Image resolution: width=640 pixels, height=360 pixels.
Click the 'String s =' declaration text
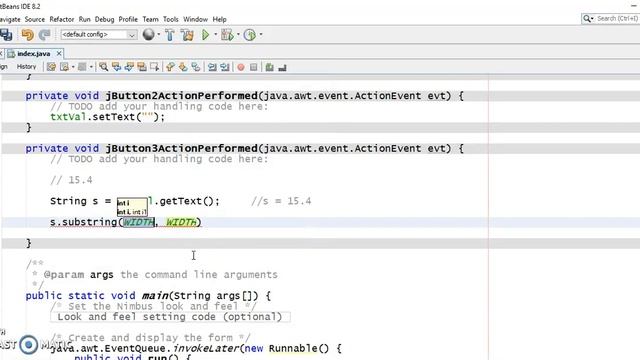pyautogui.click(x=80, y=201)
